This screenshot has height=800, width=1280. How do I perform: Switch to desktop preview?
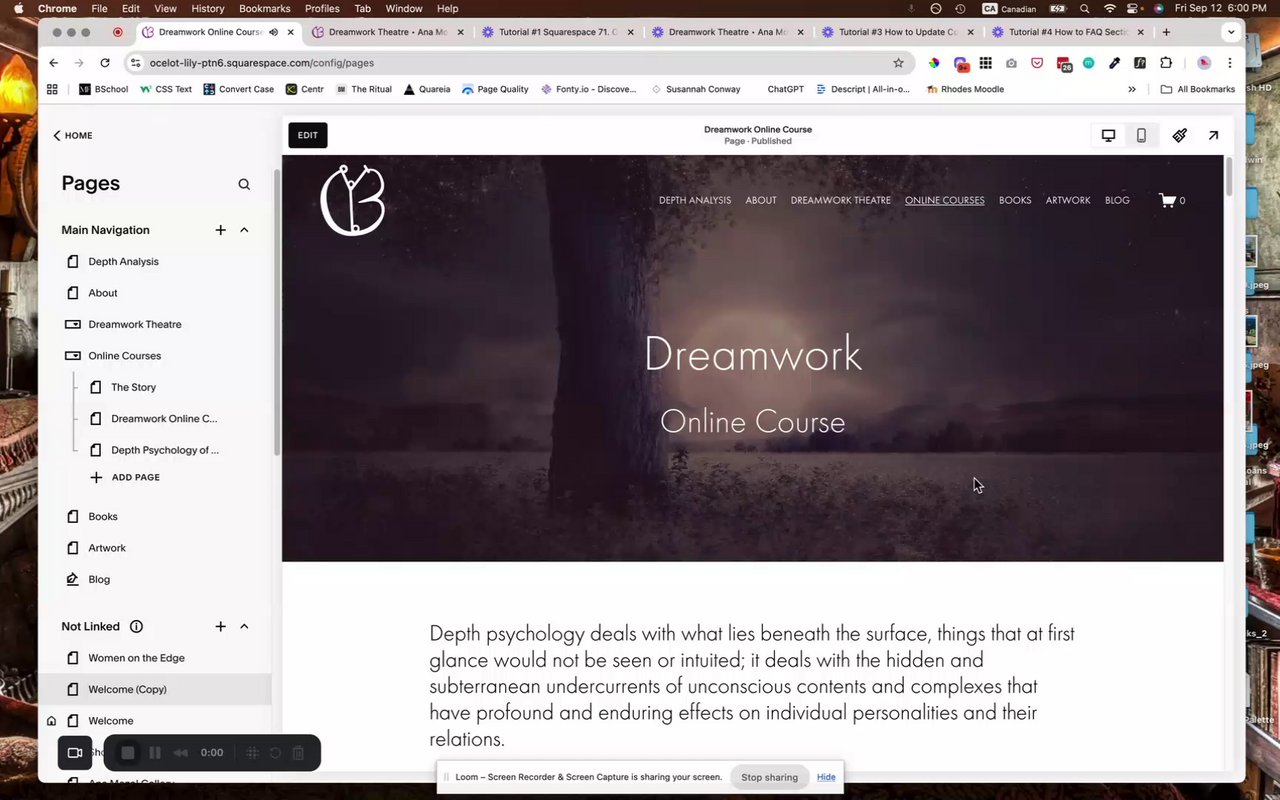1108,135
